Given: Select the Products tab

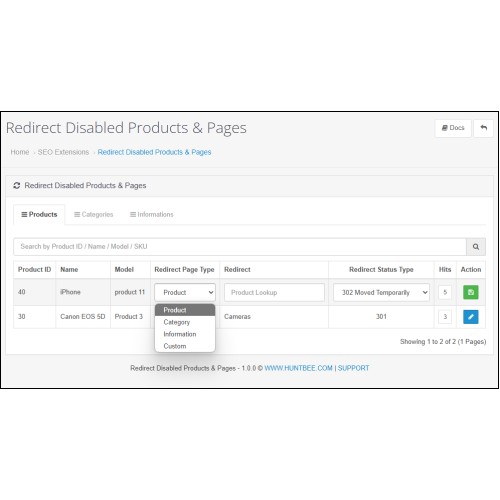Looking at the screenshot, I should 39,214.
